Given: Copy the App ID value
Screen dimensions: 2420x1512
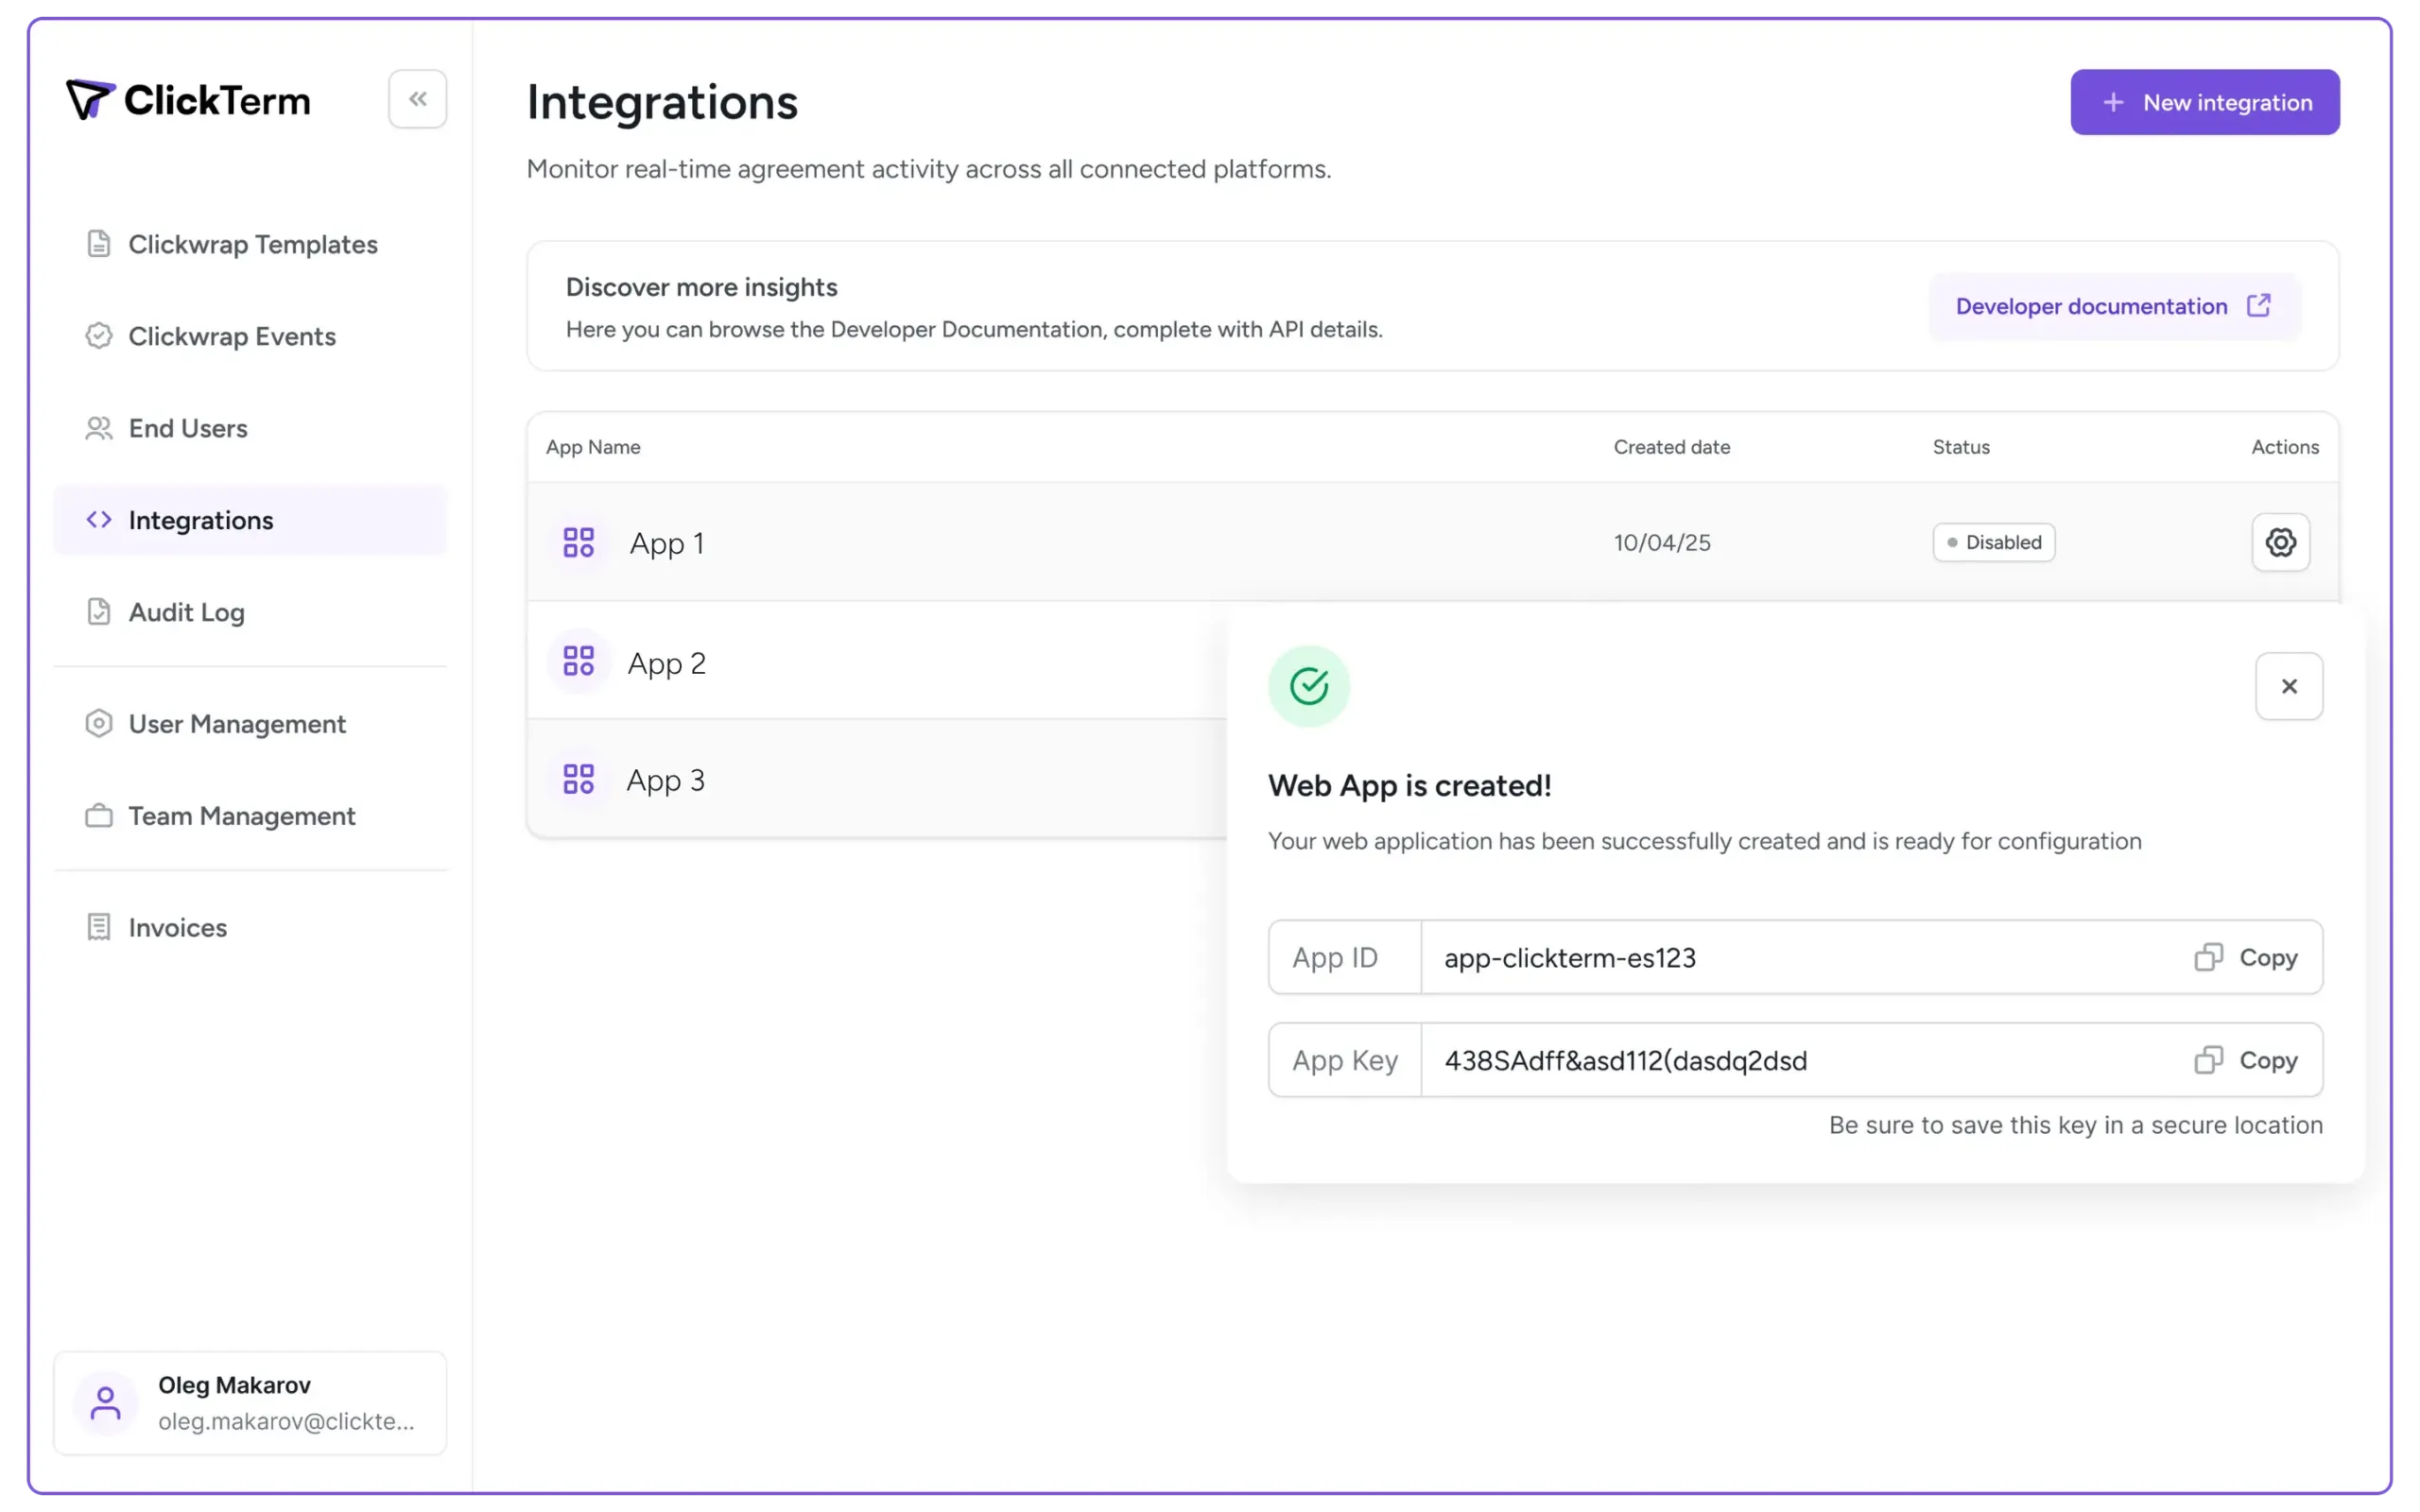Looking at the screenshot, I should point(2246,957).
